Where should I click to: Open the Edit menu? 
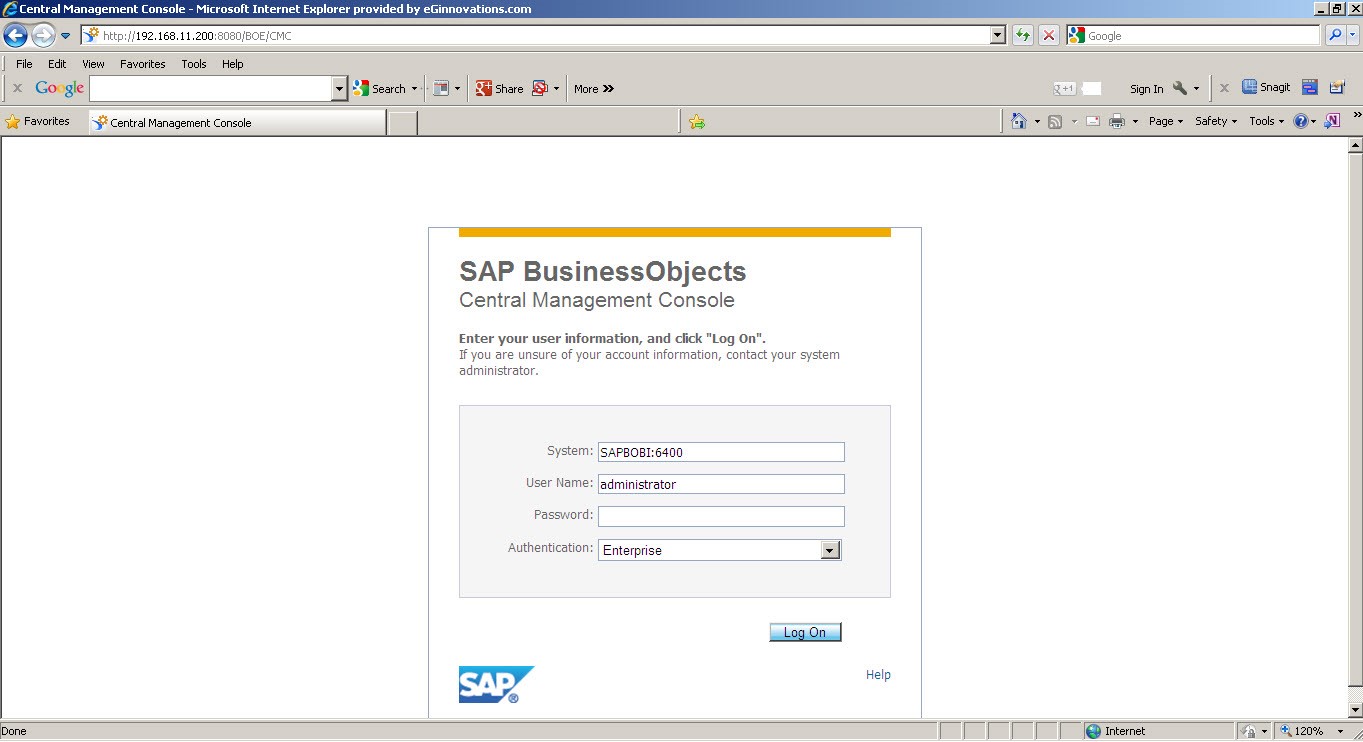click(57, 63)
